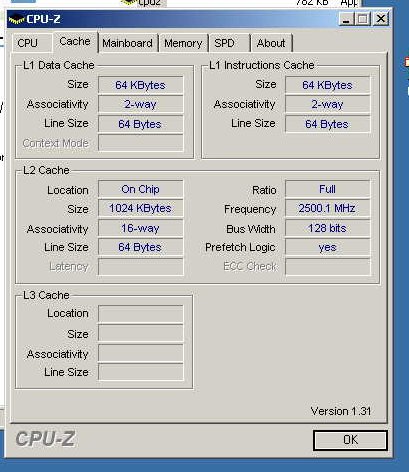Click Bus Width value 128 bits
This screenshot has height=472, width=409.
[327, 228]
